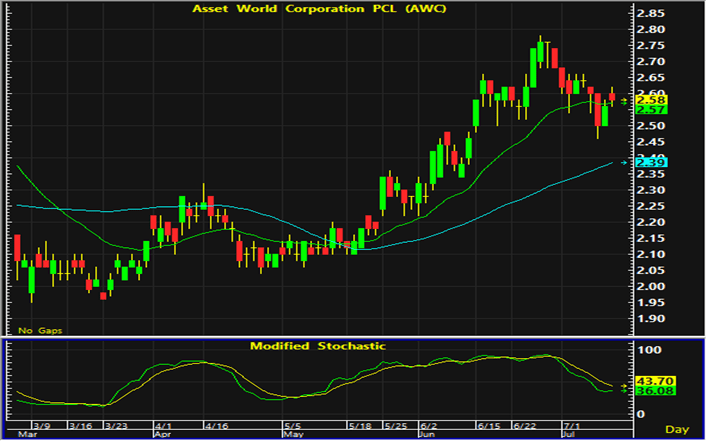Select the 4/16 date marker
Viewport: 707px width, 441px height.
point(216,426)
